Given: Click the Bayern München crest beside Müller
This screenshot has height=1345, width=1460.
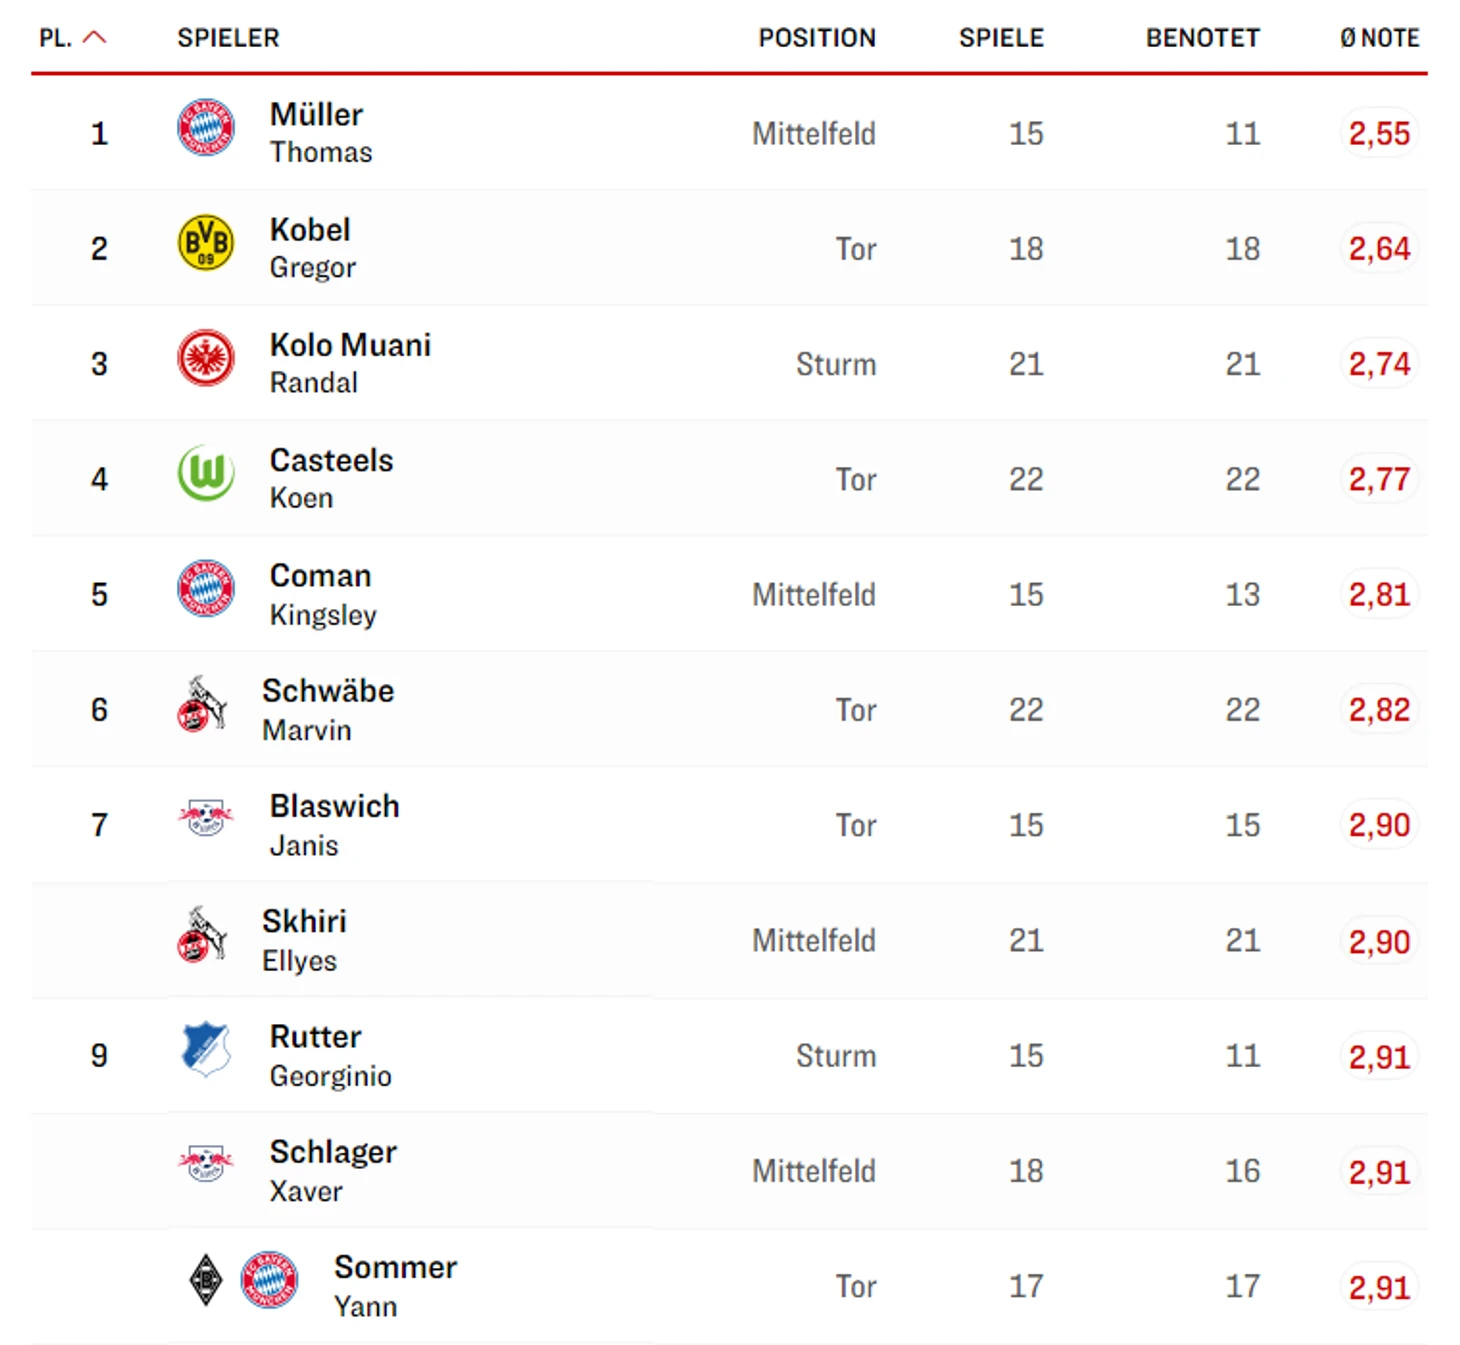Looking at the screenshot, I should tap(206, 128).
